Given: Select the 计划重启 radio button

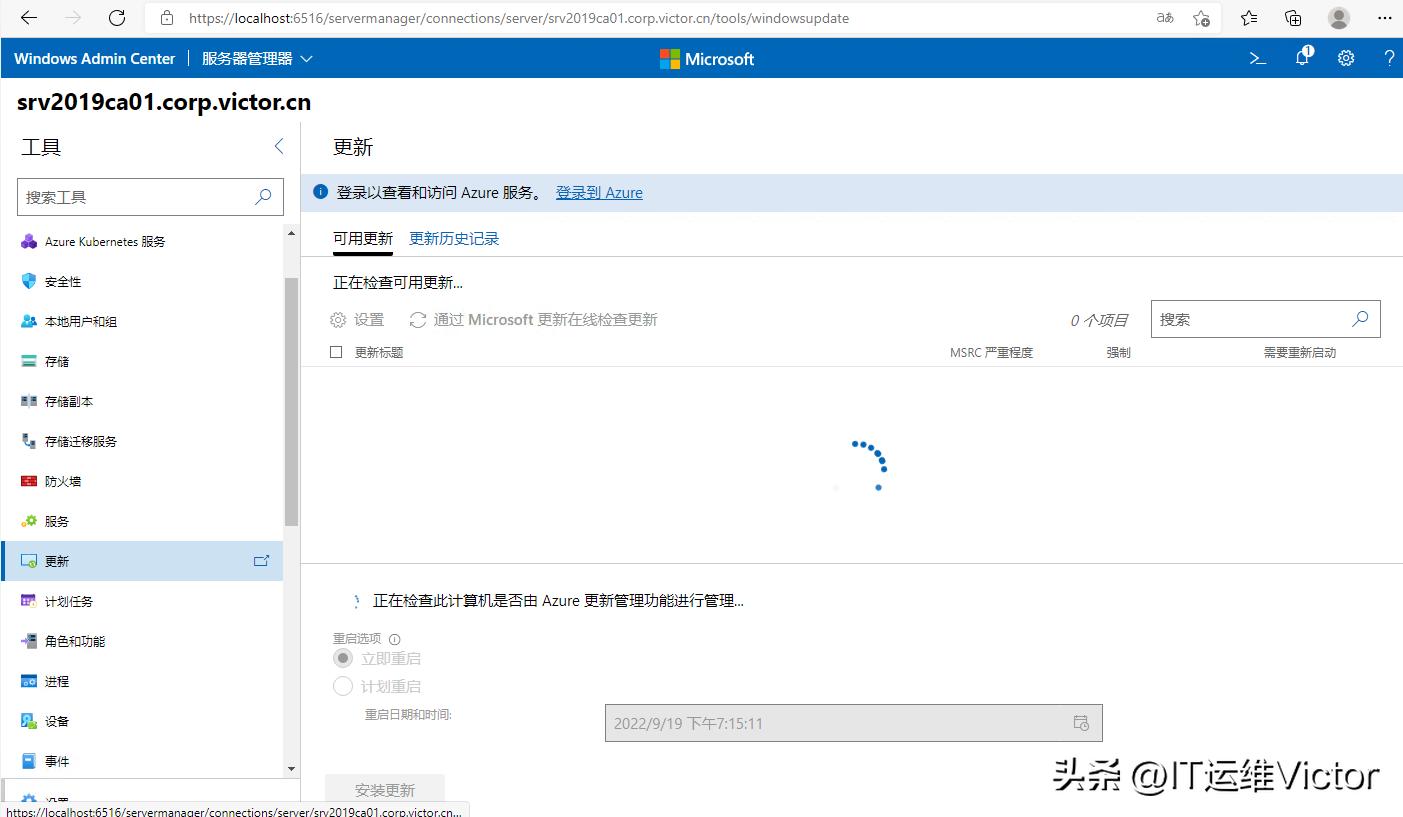Looking at the screenshot, I should point(343,686).
